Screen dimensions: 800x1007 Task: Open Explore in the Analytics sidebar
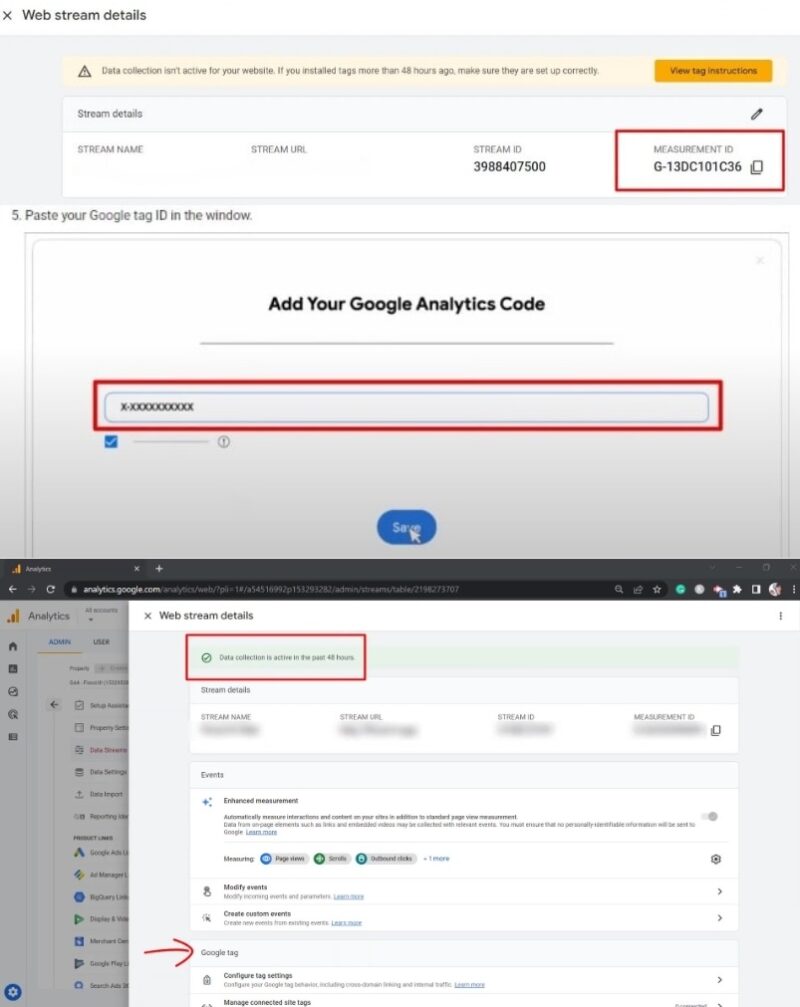[13, 692]
